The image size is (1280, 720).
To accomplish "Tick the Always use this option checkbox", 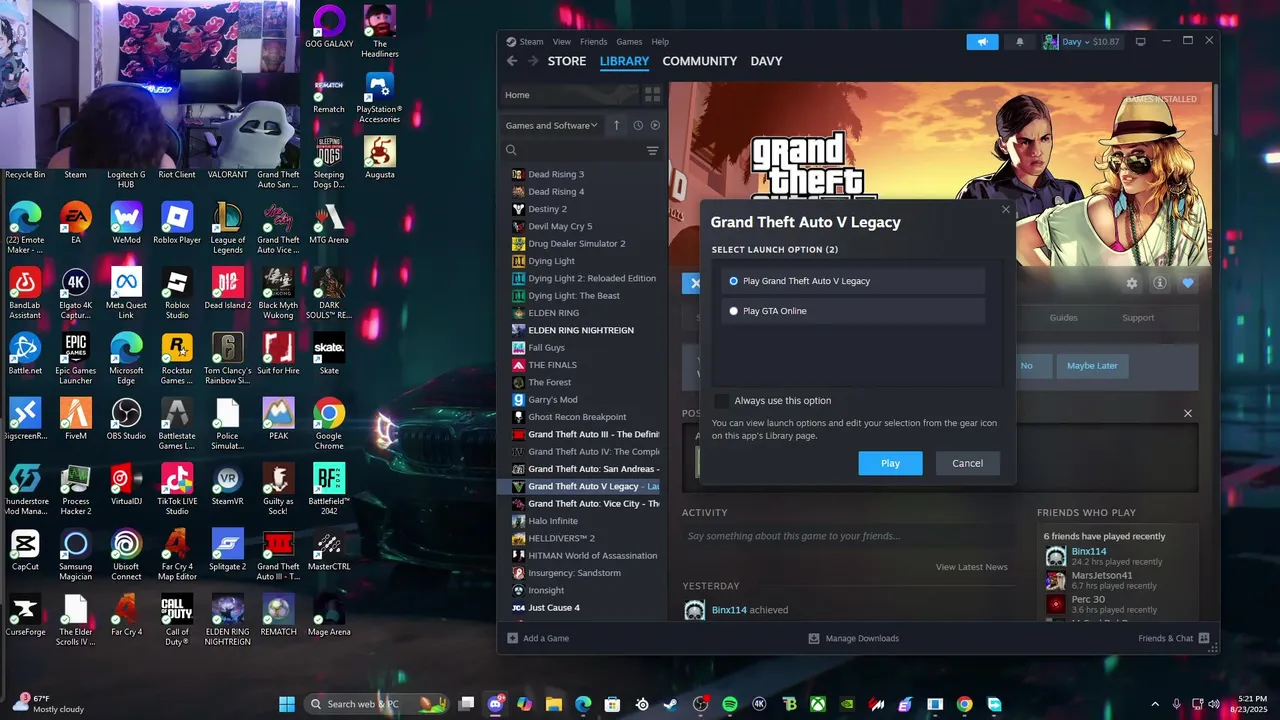I will [x=722, y=401].
